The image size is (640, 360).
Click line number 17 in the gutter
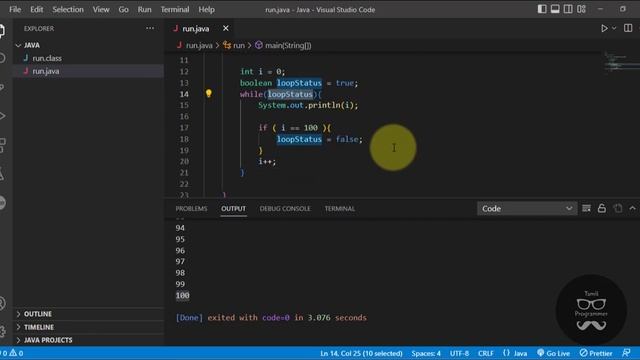(184, 128)
